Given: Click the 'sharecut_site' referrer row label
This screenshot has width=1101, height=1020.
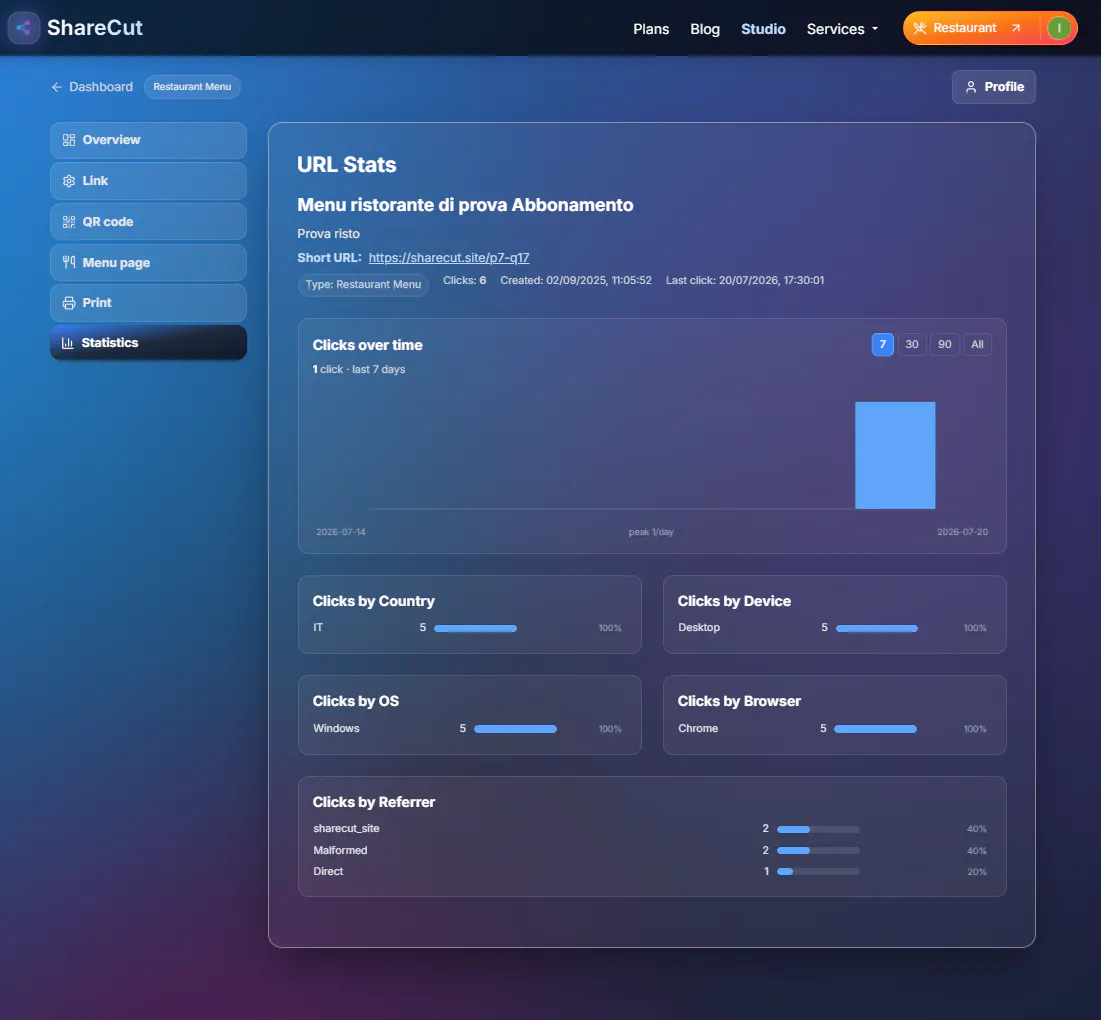Looking at the screenshot, I should coord(346,828).
